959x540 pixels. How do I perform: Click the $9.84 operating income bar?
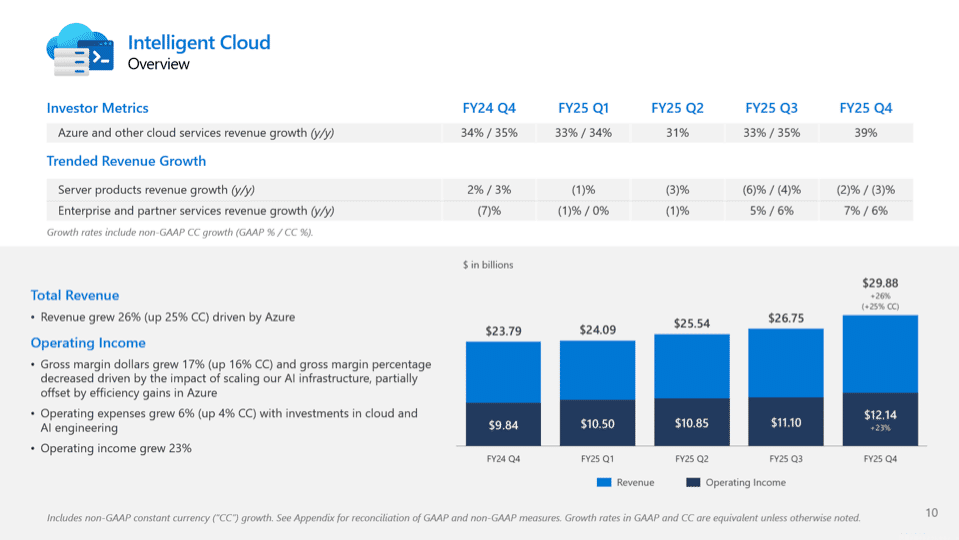coord(503,424)
